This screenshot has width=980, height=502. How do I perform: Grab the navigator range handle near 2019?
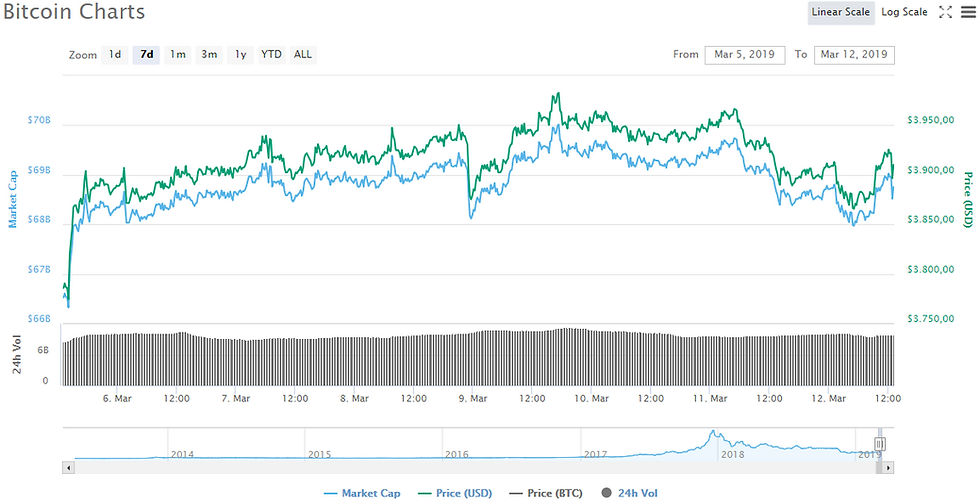tap(879, 444)
